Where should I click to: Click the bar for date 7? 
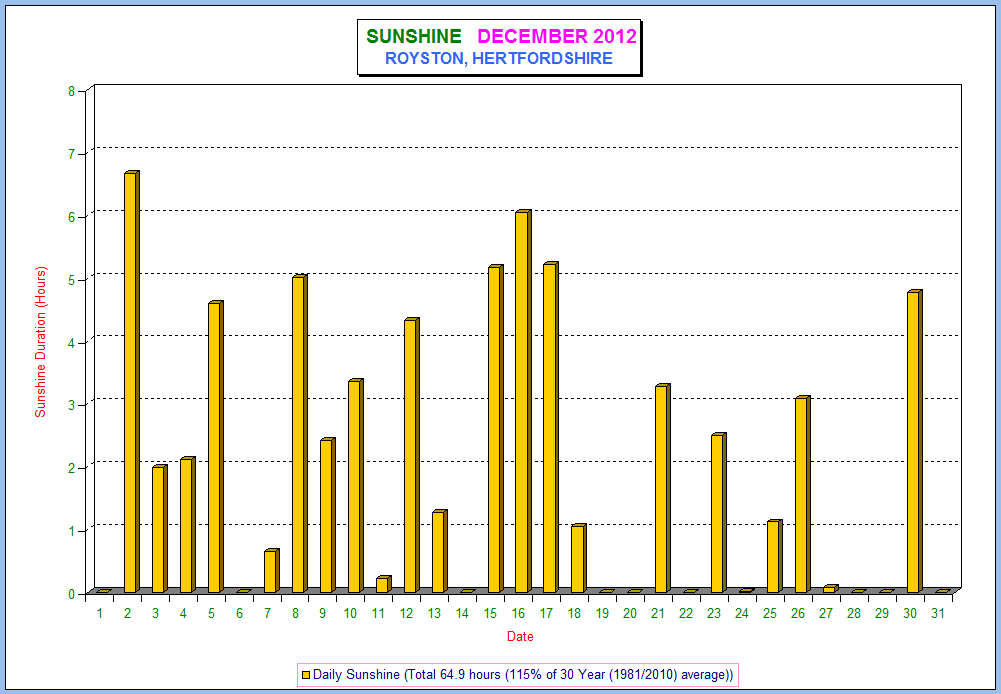pyautogui.click(x=271, y=571)
